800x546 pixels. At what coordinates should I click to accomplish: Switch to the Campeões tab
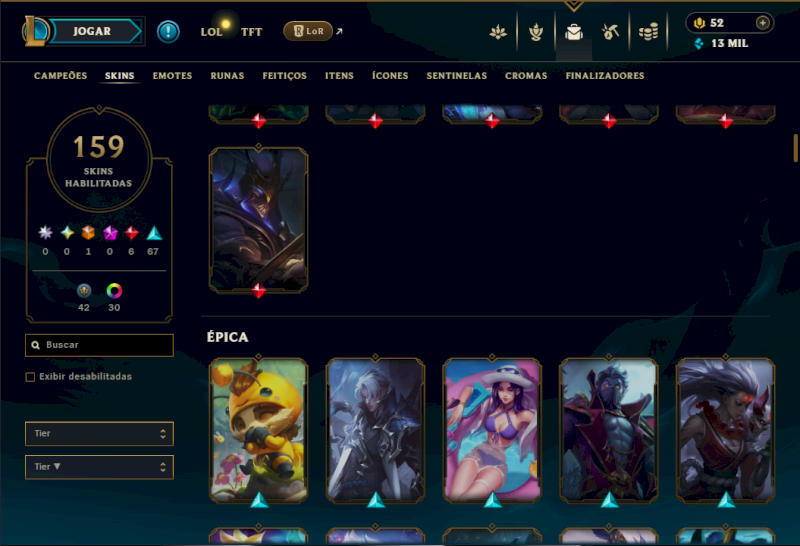60,76
